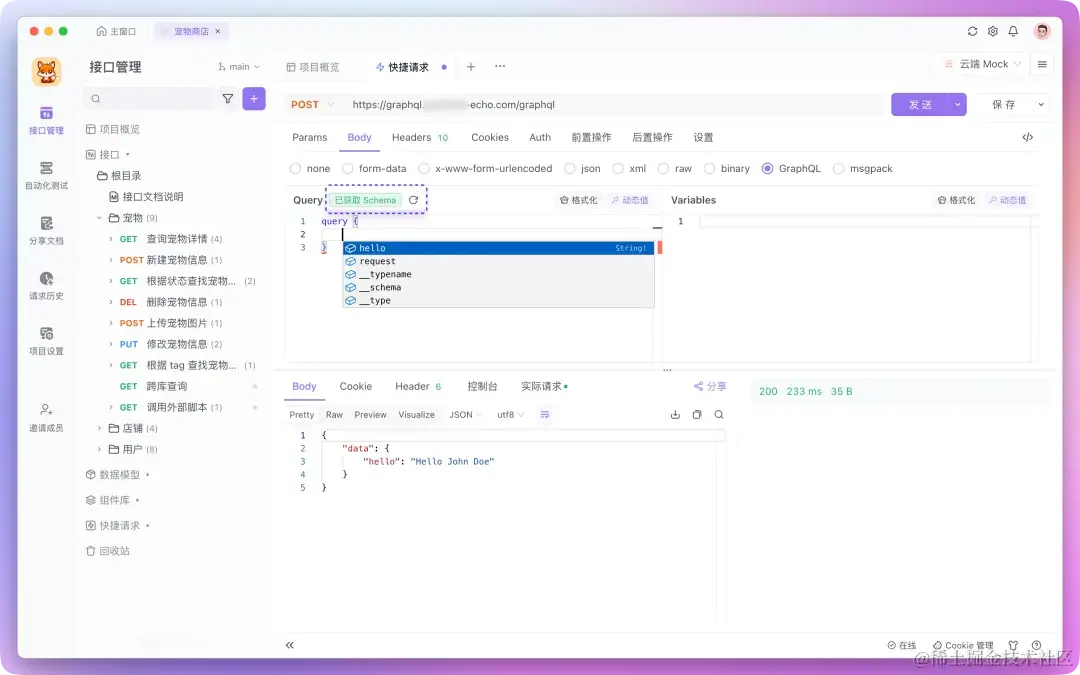Image resolution: width=1080 pixels, height=675 pixels.
Task: Expand the 用户 folder
Action: (133, 450)
